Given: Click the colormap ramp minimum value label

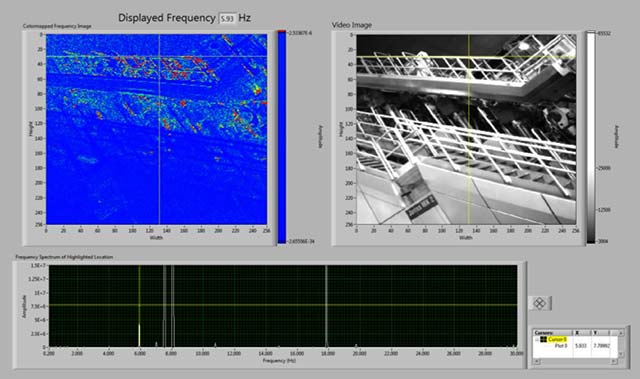Looking at the screenshot, I should [x=301, y=242].
